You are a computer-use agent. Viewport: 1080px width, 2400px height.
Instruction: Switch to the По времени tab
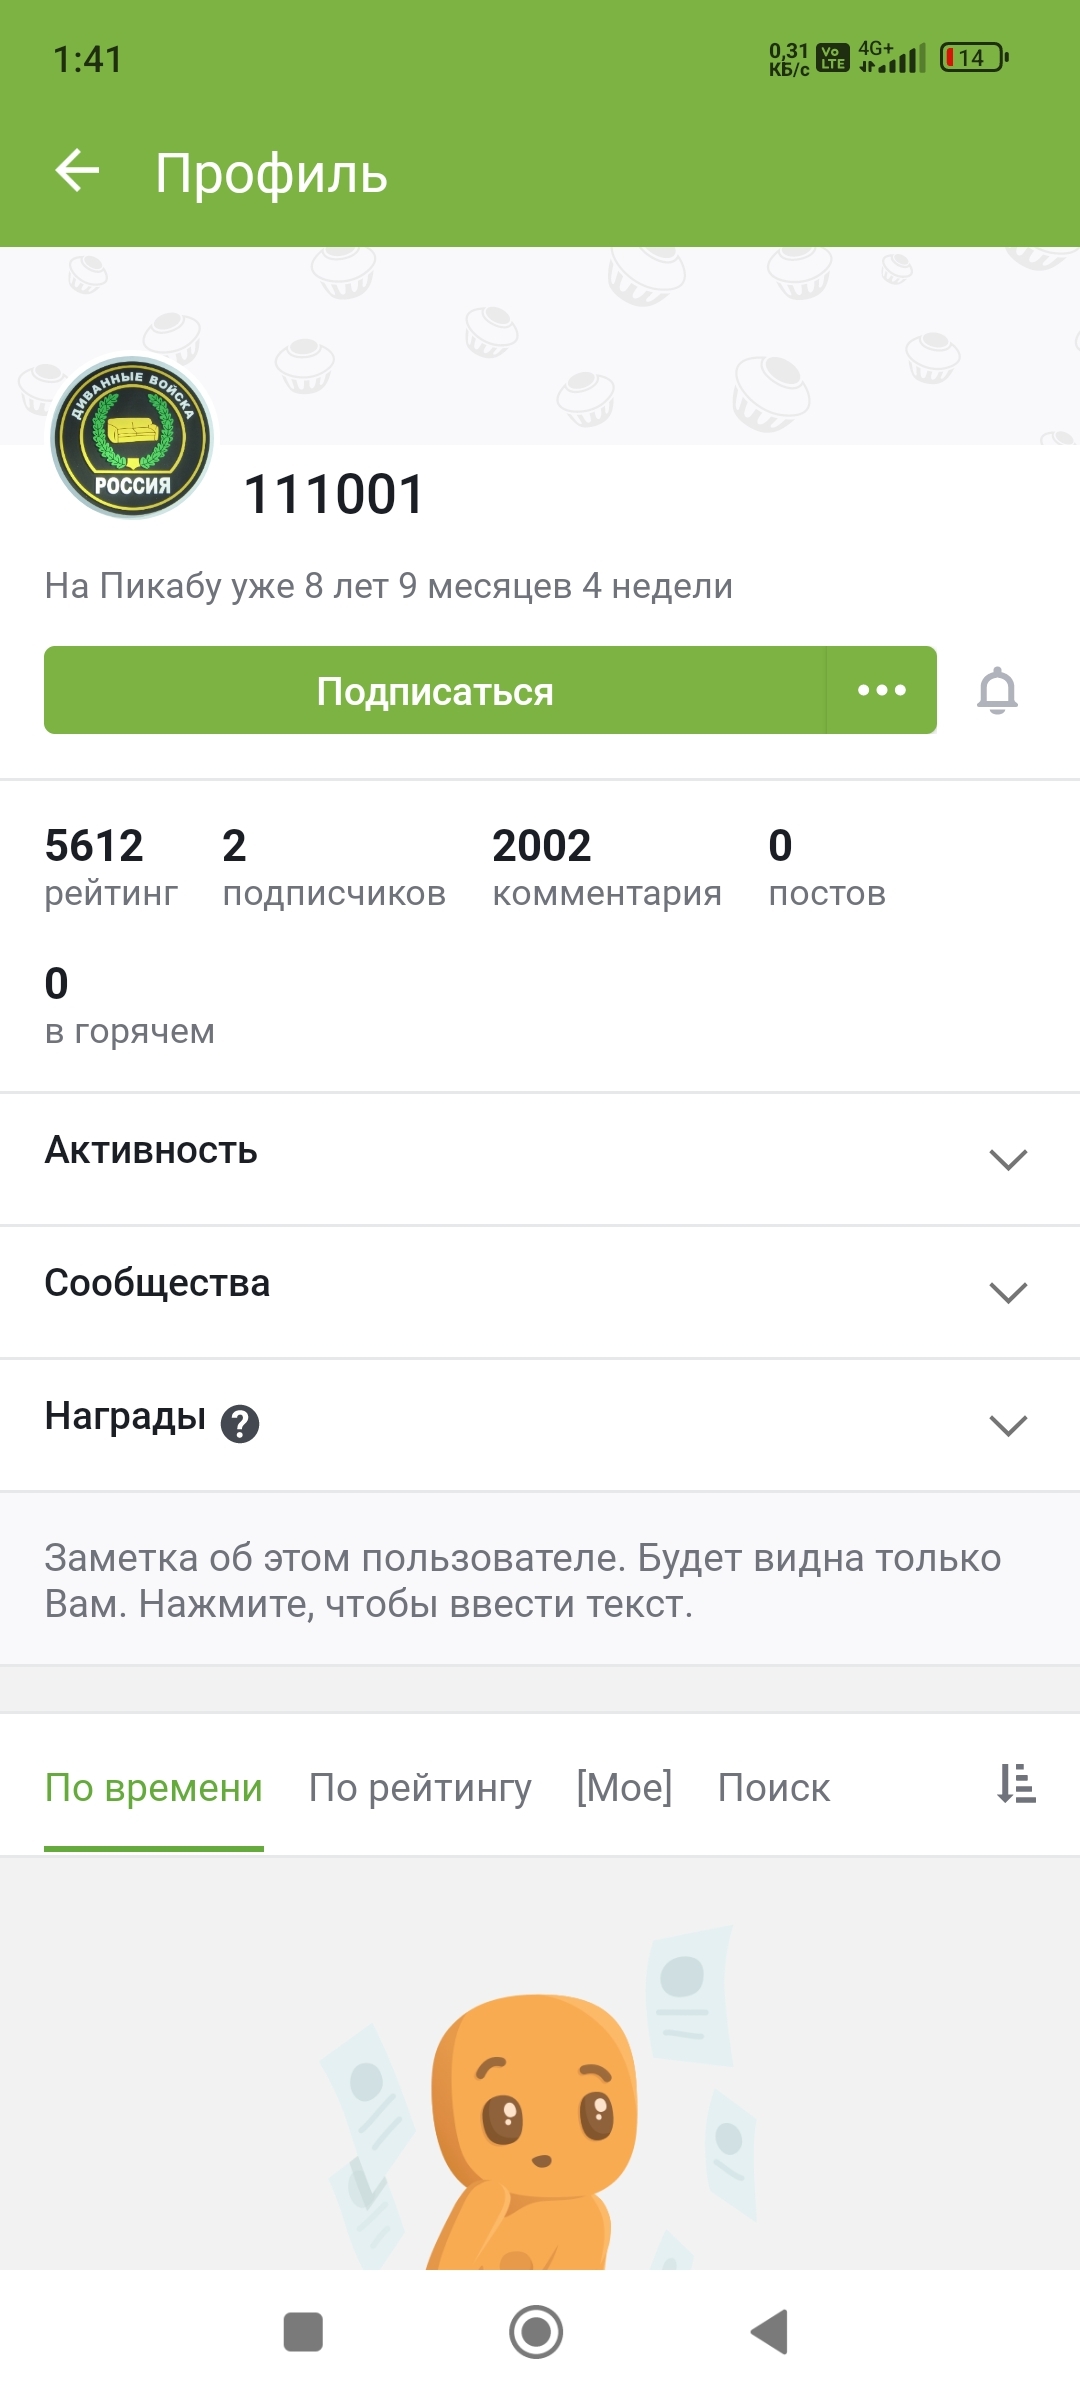(x=154, y=1788)
